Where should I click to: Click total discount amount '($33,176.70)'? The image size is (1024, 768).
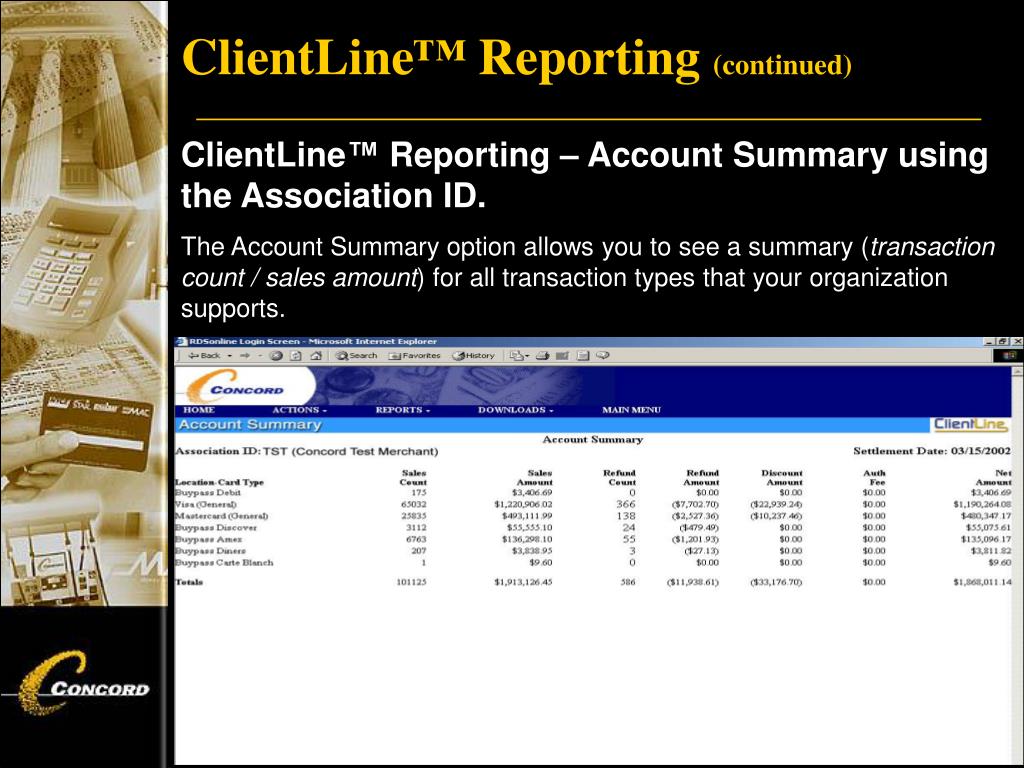[776, 582]
